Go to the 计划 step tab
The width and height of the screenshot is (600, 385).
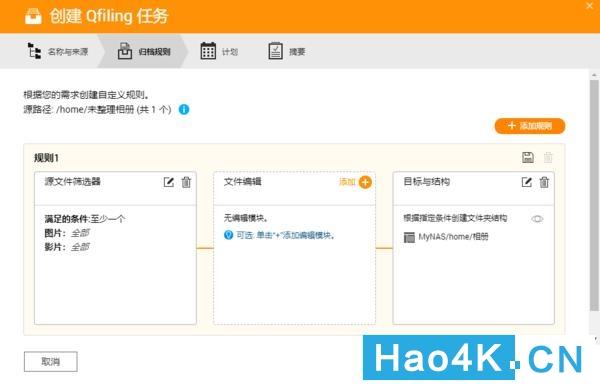pyautogui.click(x=219, y=51)
